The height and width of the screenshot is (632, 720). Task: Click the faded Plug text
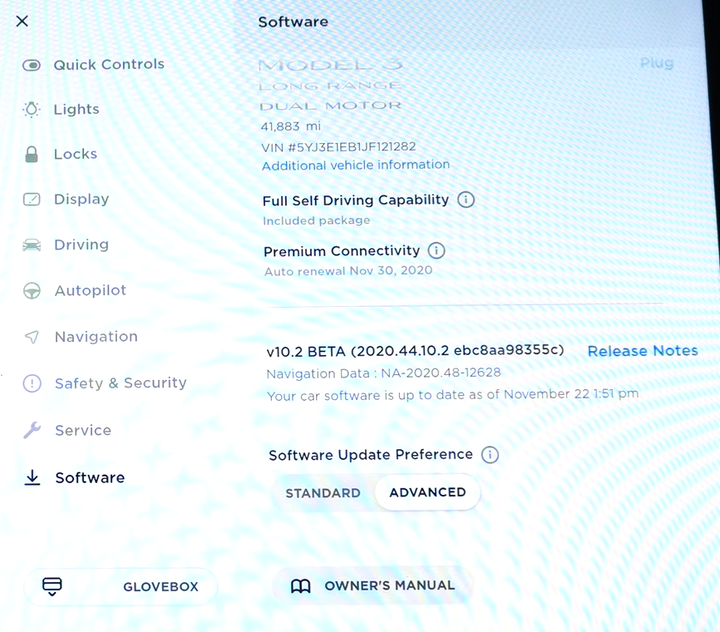coord(657,63)
